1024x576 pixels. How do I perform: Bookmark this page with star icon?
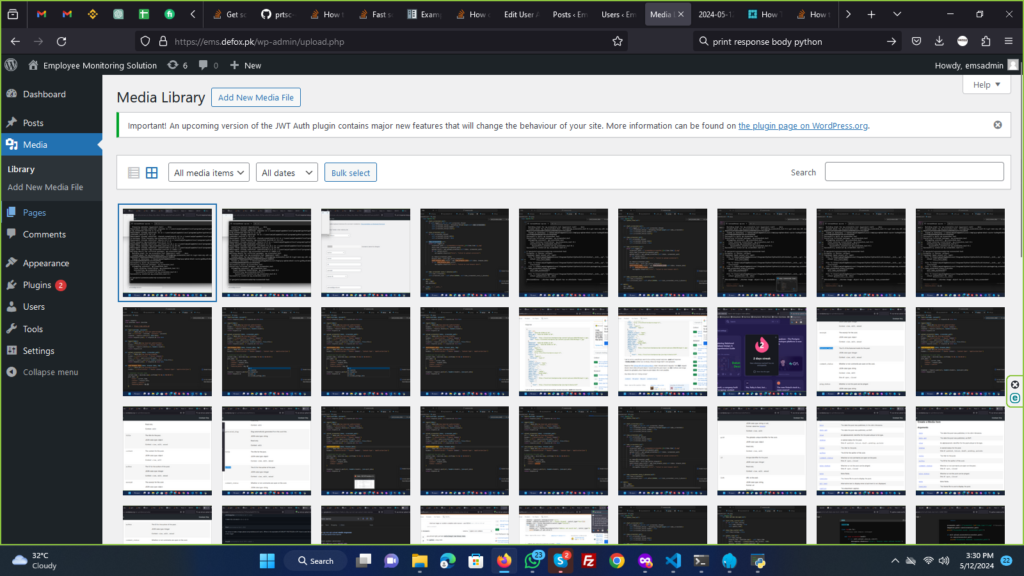click(x=617, y=41)
